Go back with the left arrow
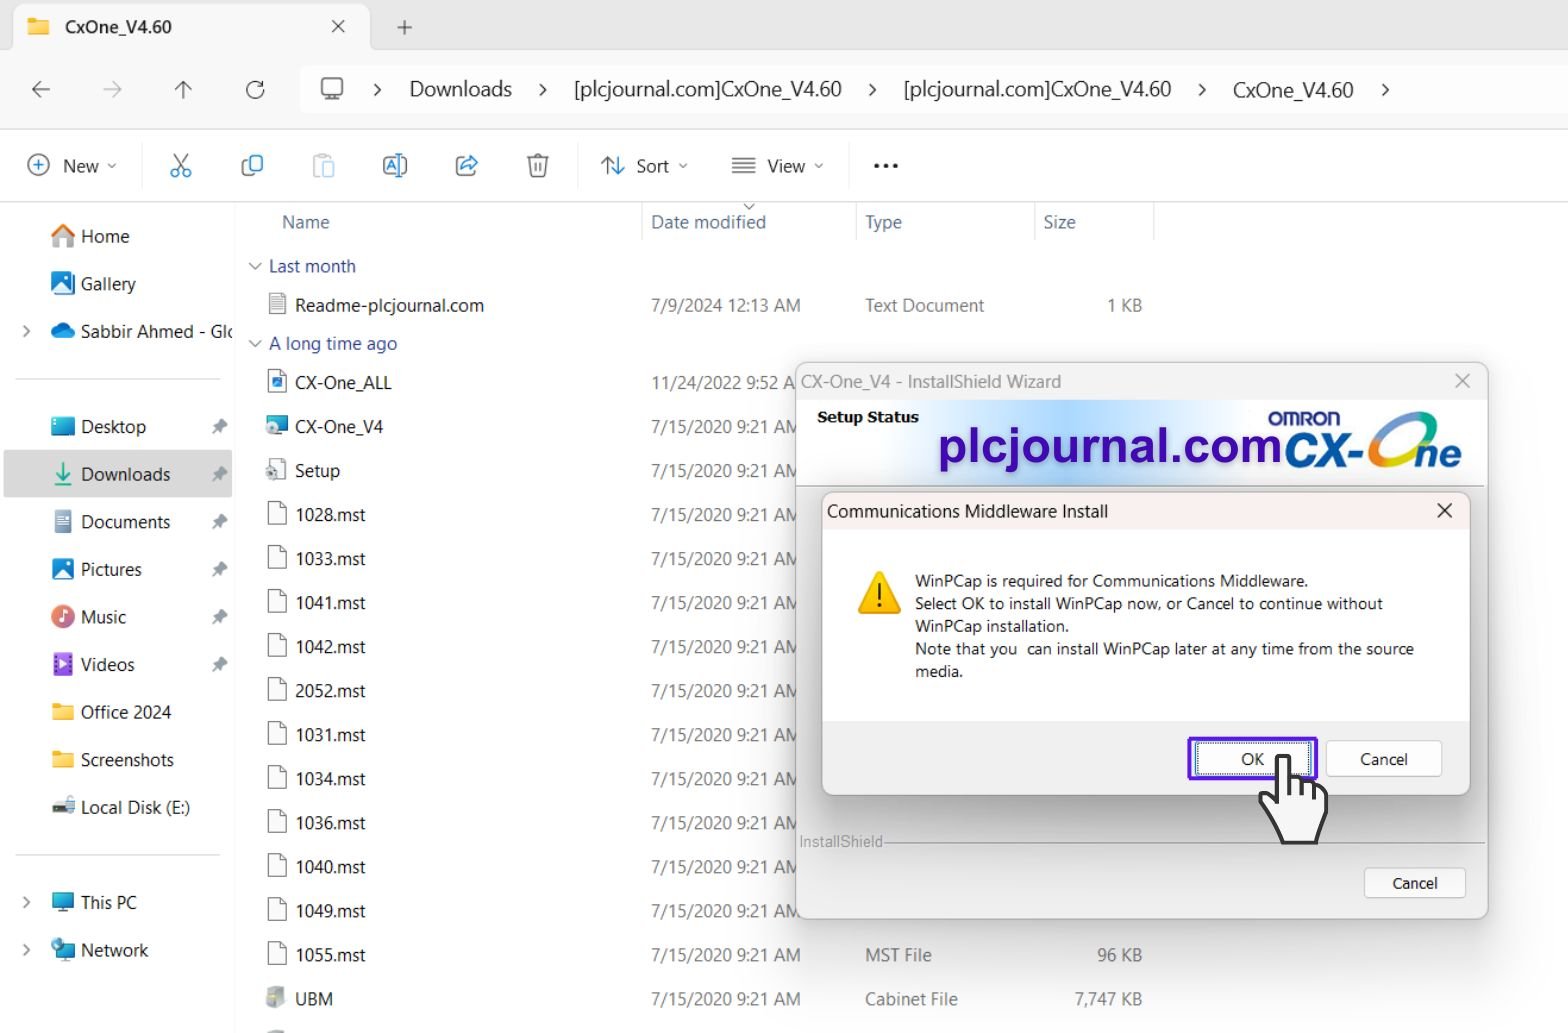This screenshot has height=1033, width=1568. 41,89
